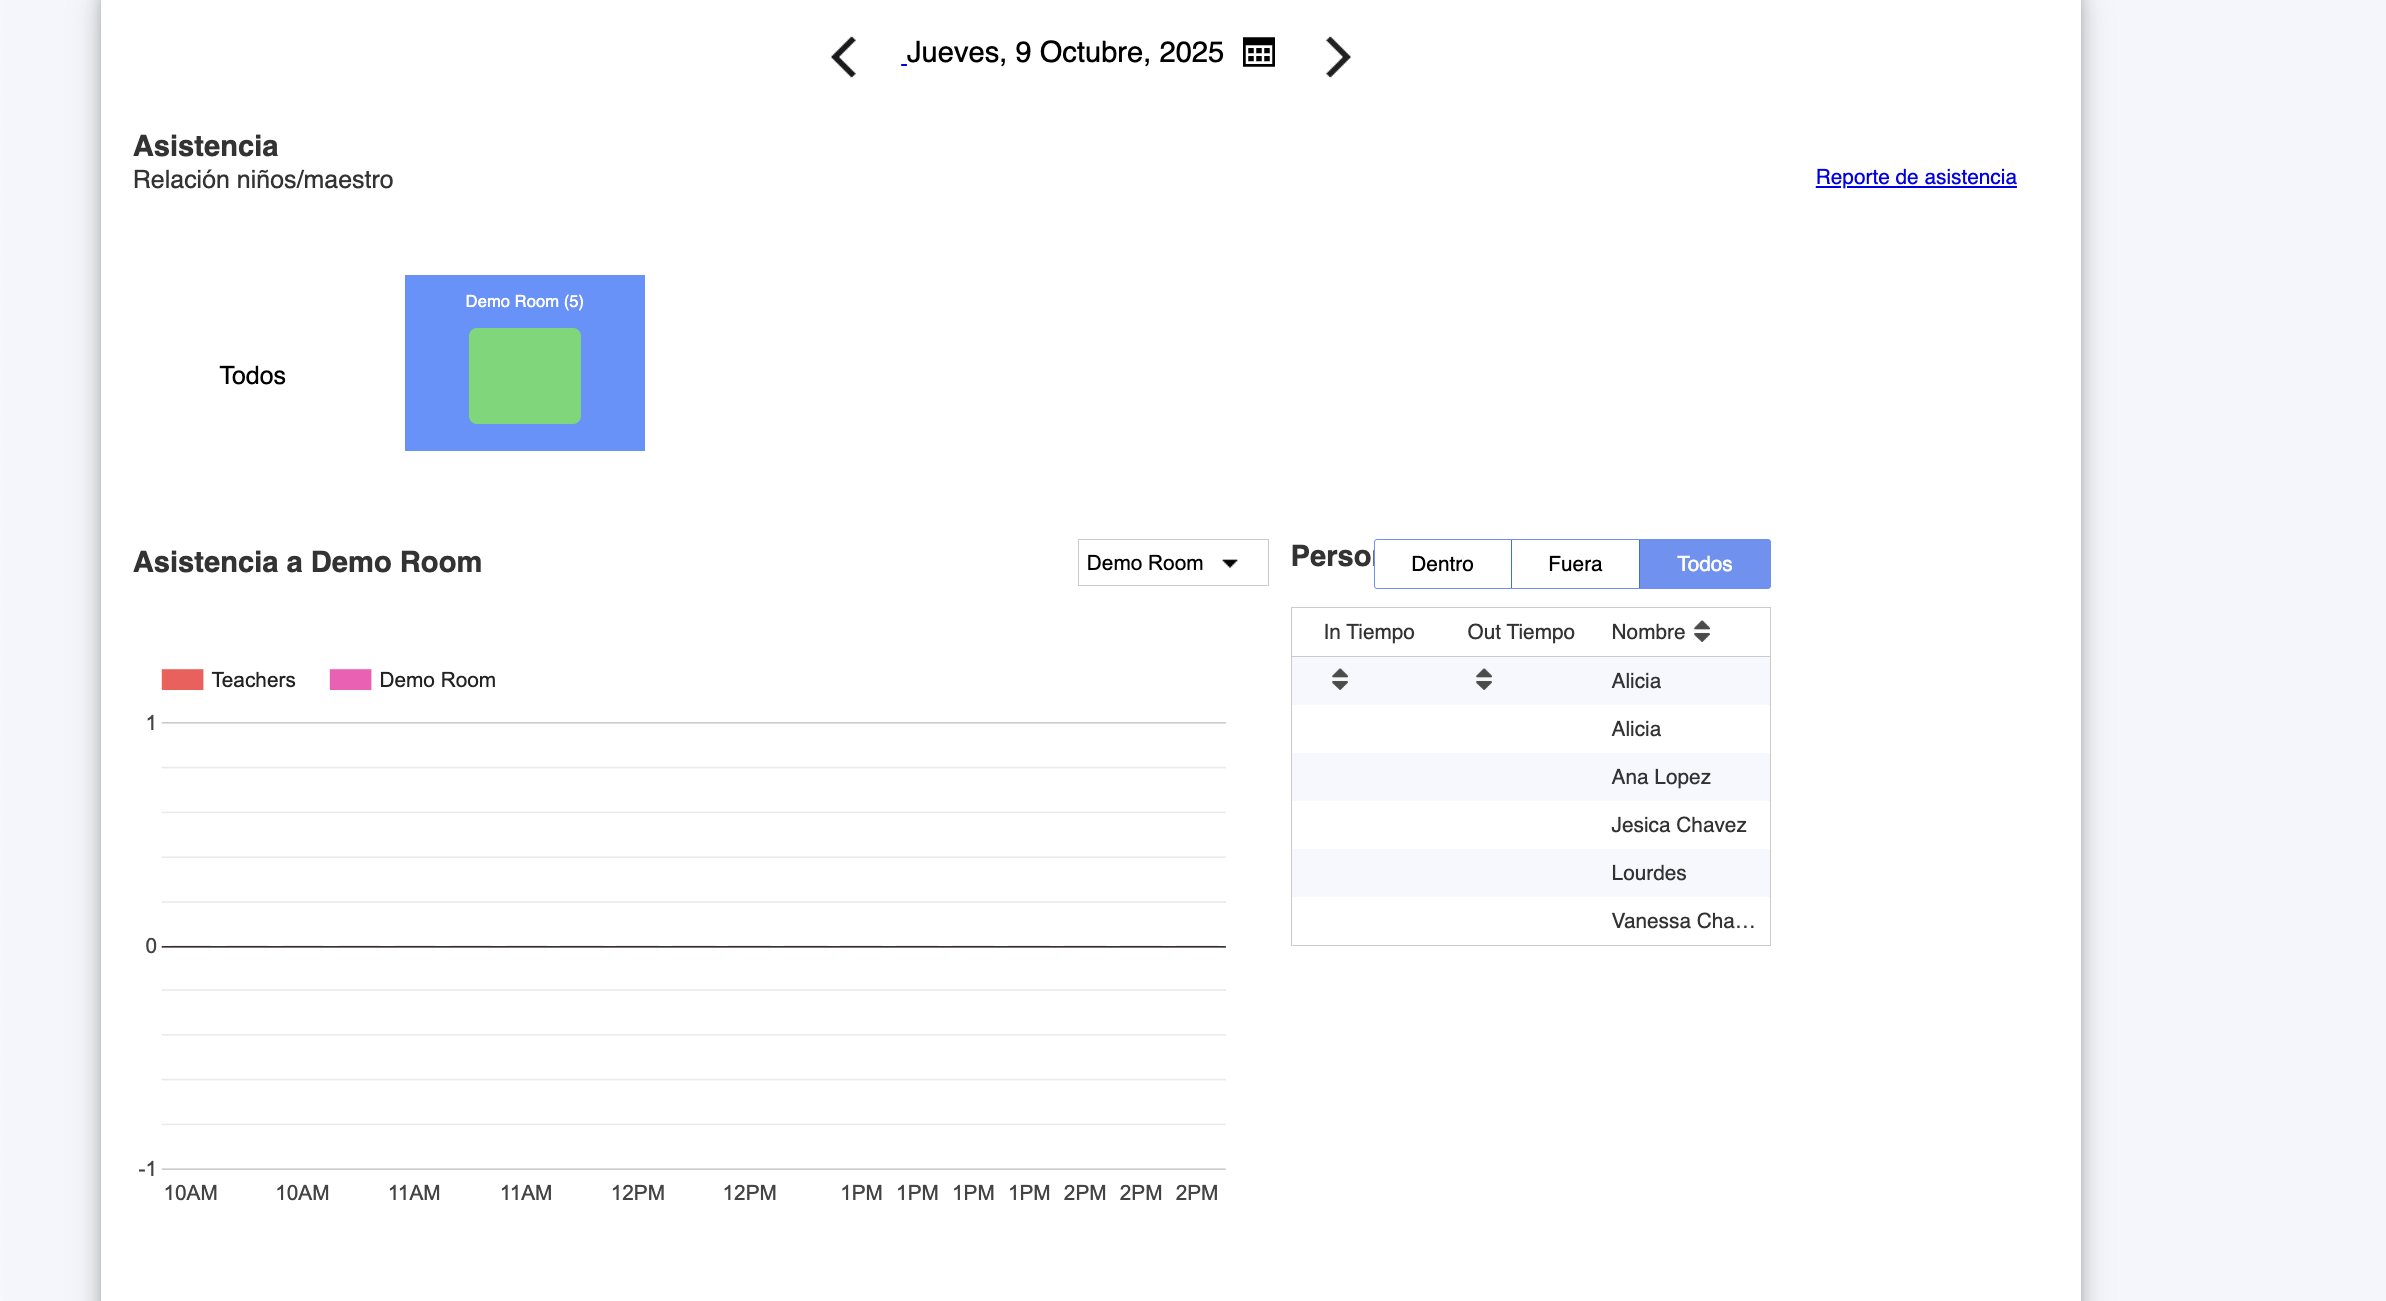
Task: Select Jesica Chavez row
Action: (1678, 825)
